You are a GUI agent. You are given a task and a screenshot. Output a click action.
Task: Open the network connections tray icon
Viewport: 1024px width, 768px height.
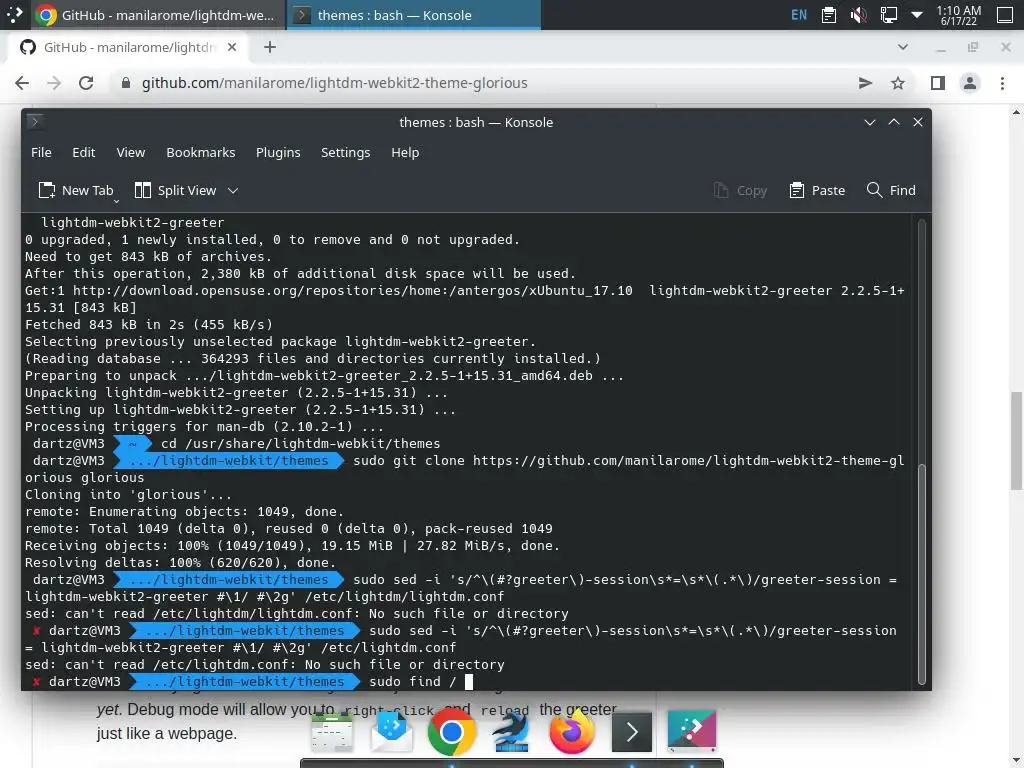click(888, 14)
